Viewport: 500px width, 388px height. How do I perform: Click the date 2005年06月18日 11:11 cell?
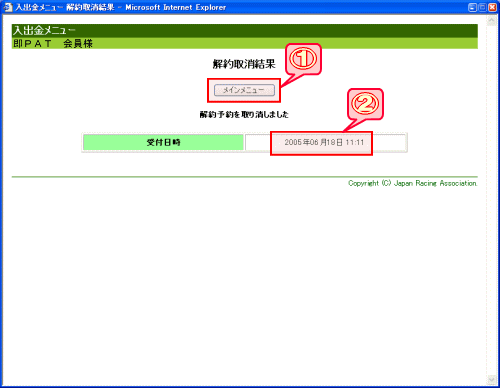point(325,142)
